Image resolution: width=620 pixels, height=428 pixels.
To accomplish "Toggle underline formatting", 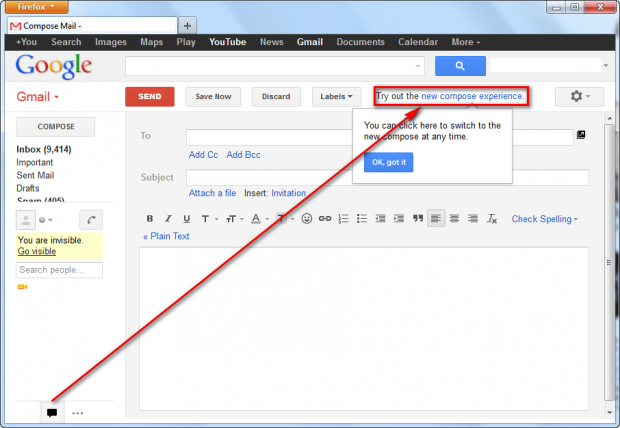I will click(187, 218).
